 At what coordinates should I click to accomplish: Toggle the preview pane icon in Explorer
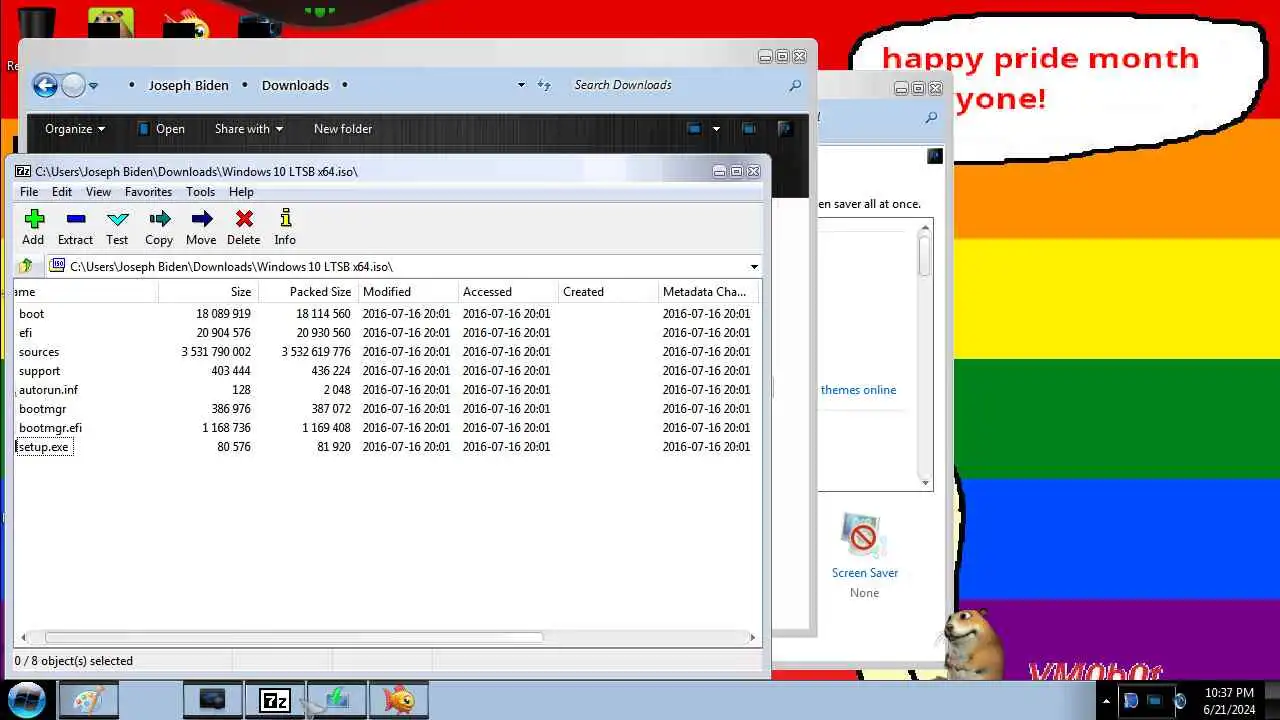point(748,128)
